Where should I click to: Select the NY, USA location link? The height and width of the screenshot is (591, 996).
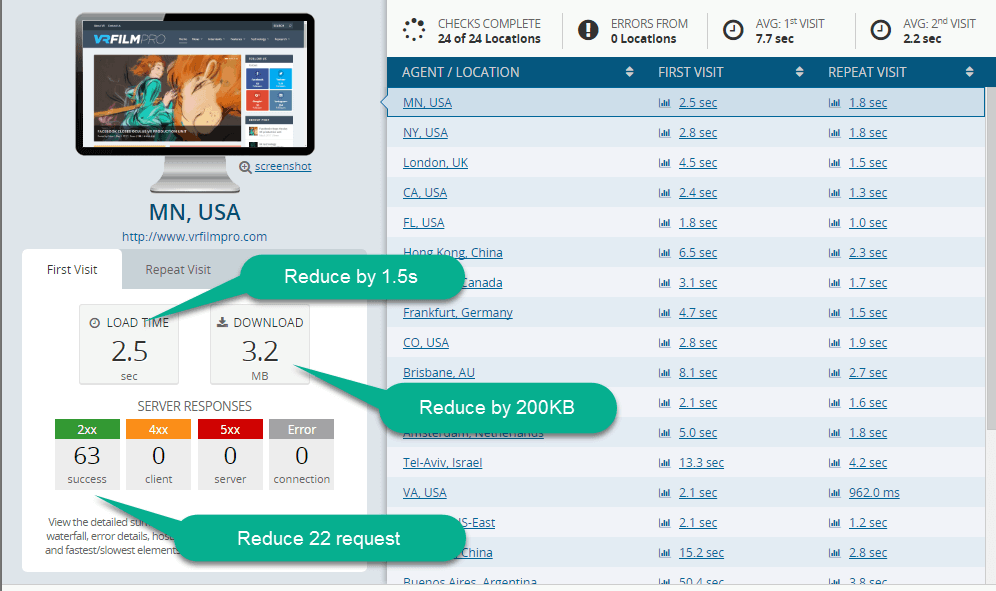[x=425, y=133]
